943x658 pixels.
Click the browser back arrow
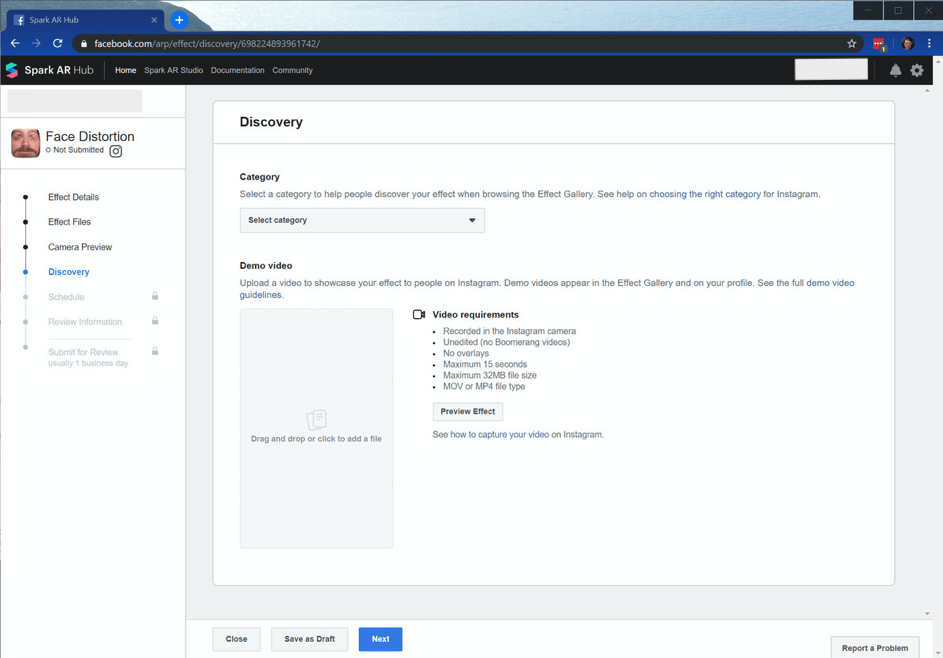pyautogui.click(x=15, y=43)
